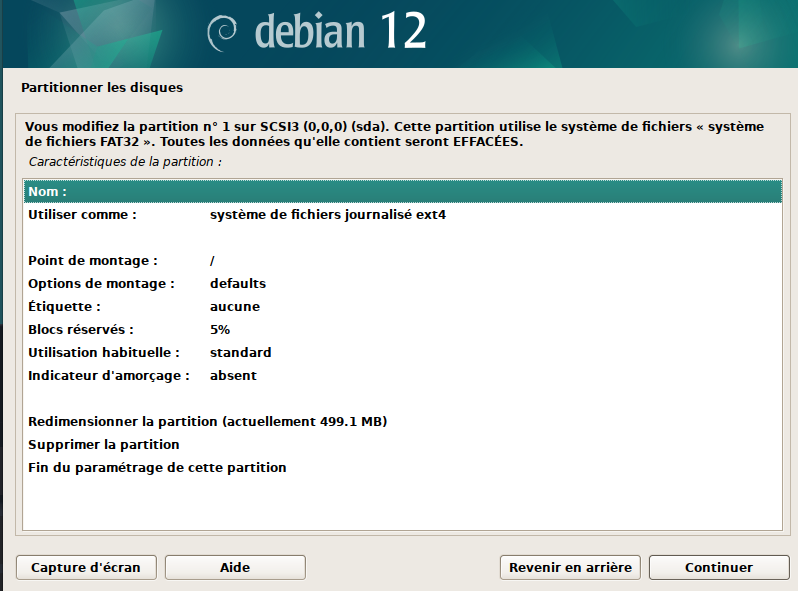Go back with Revenir en arrière
This screenshot has width=798, height=591.
click(x=570, y=567)
